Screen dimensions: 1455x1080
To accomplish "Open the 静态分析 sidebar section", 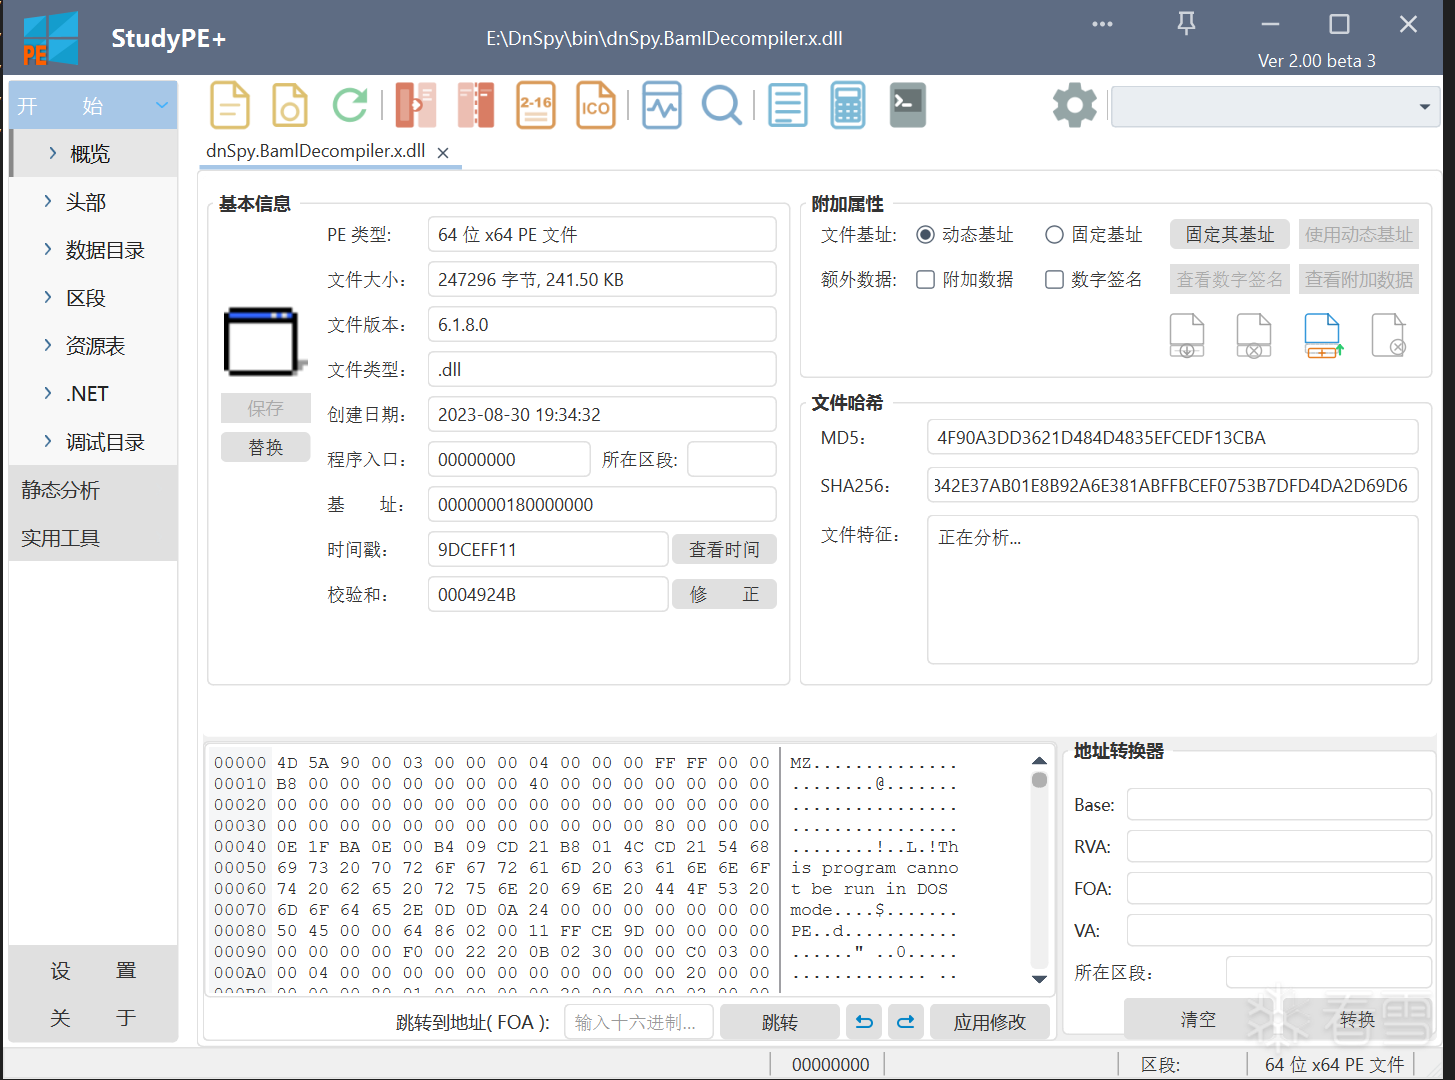I will 93,490.
